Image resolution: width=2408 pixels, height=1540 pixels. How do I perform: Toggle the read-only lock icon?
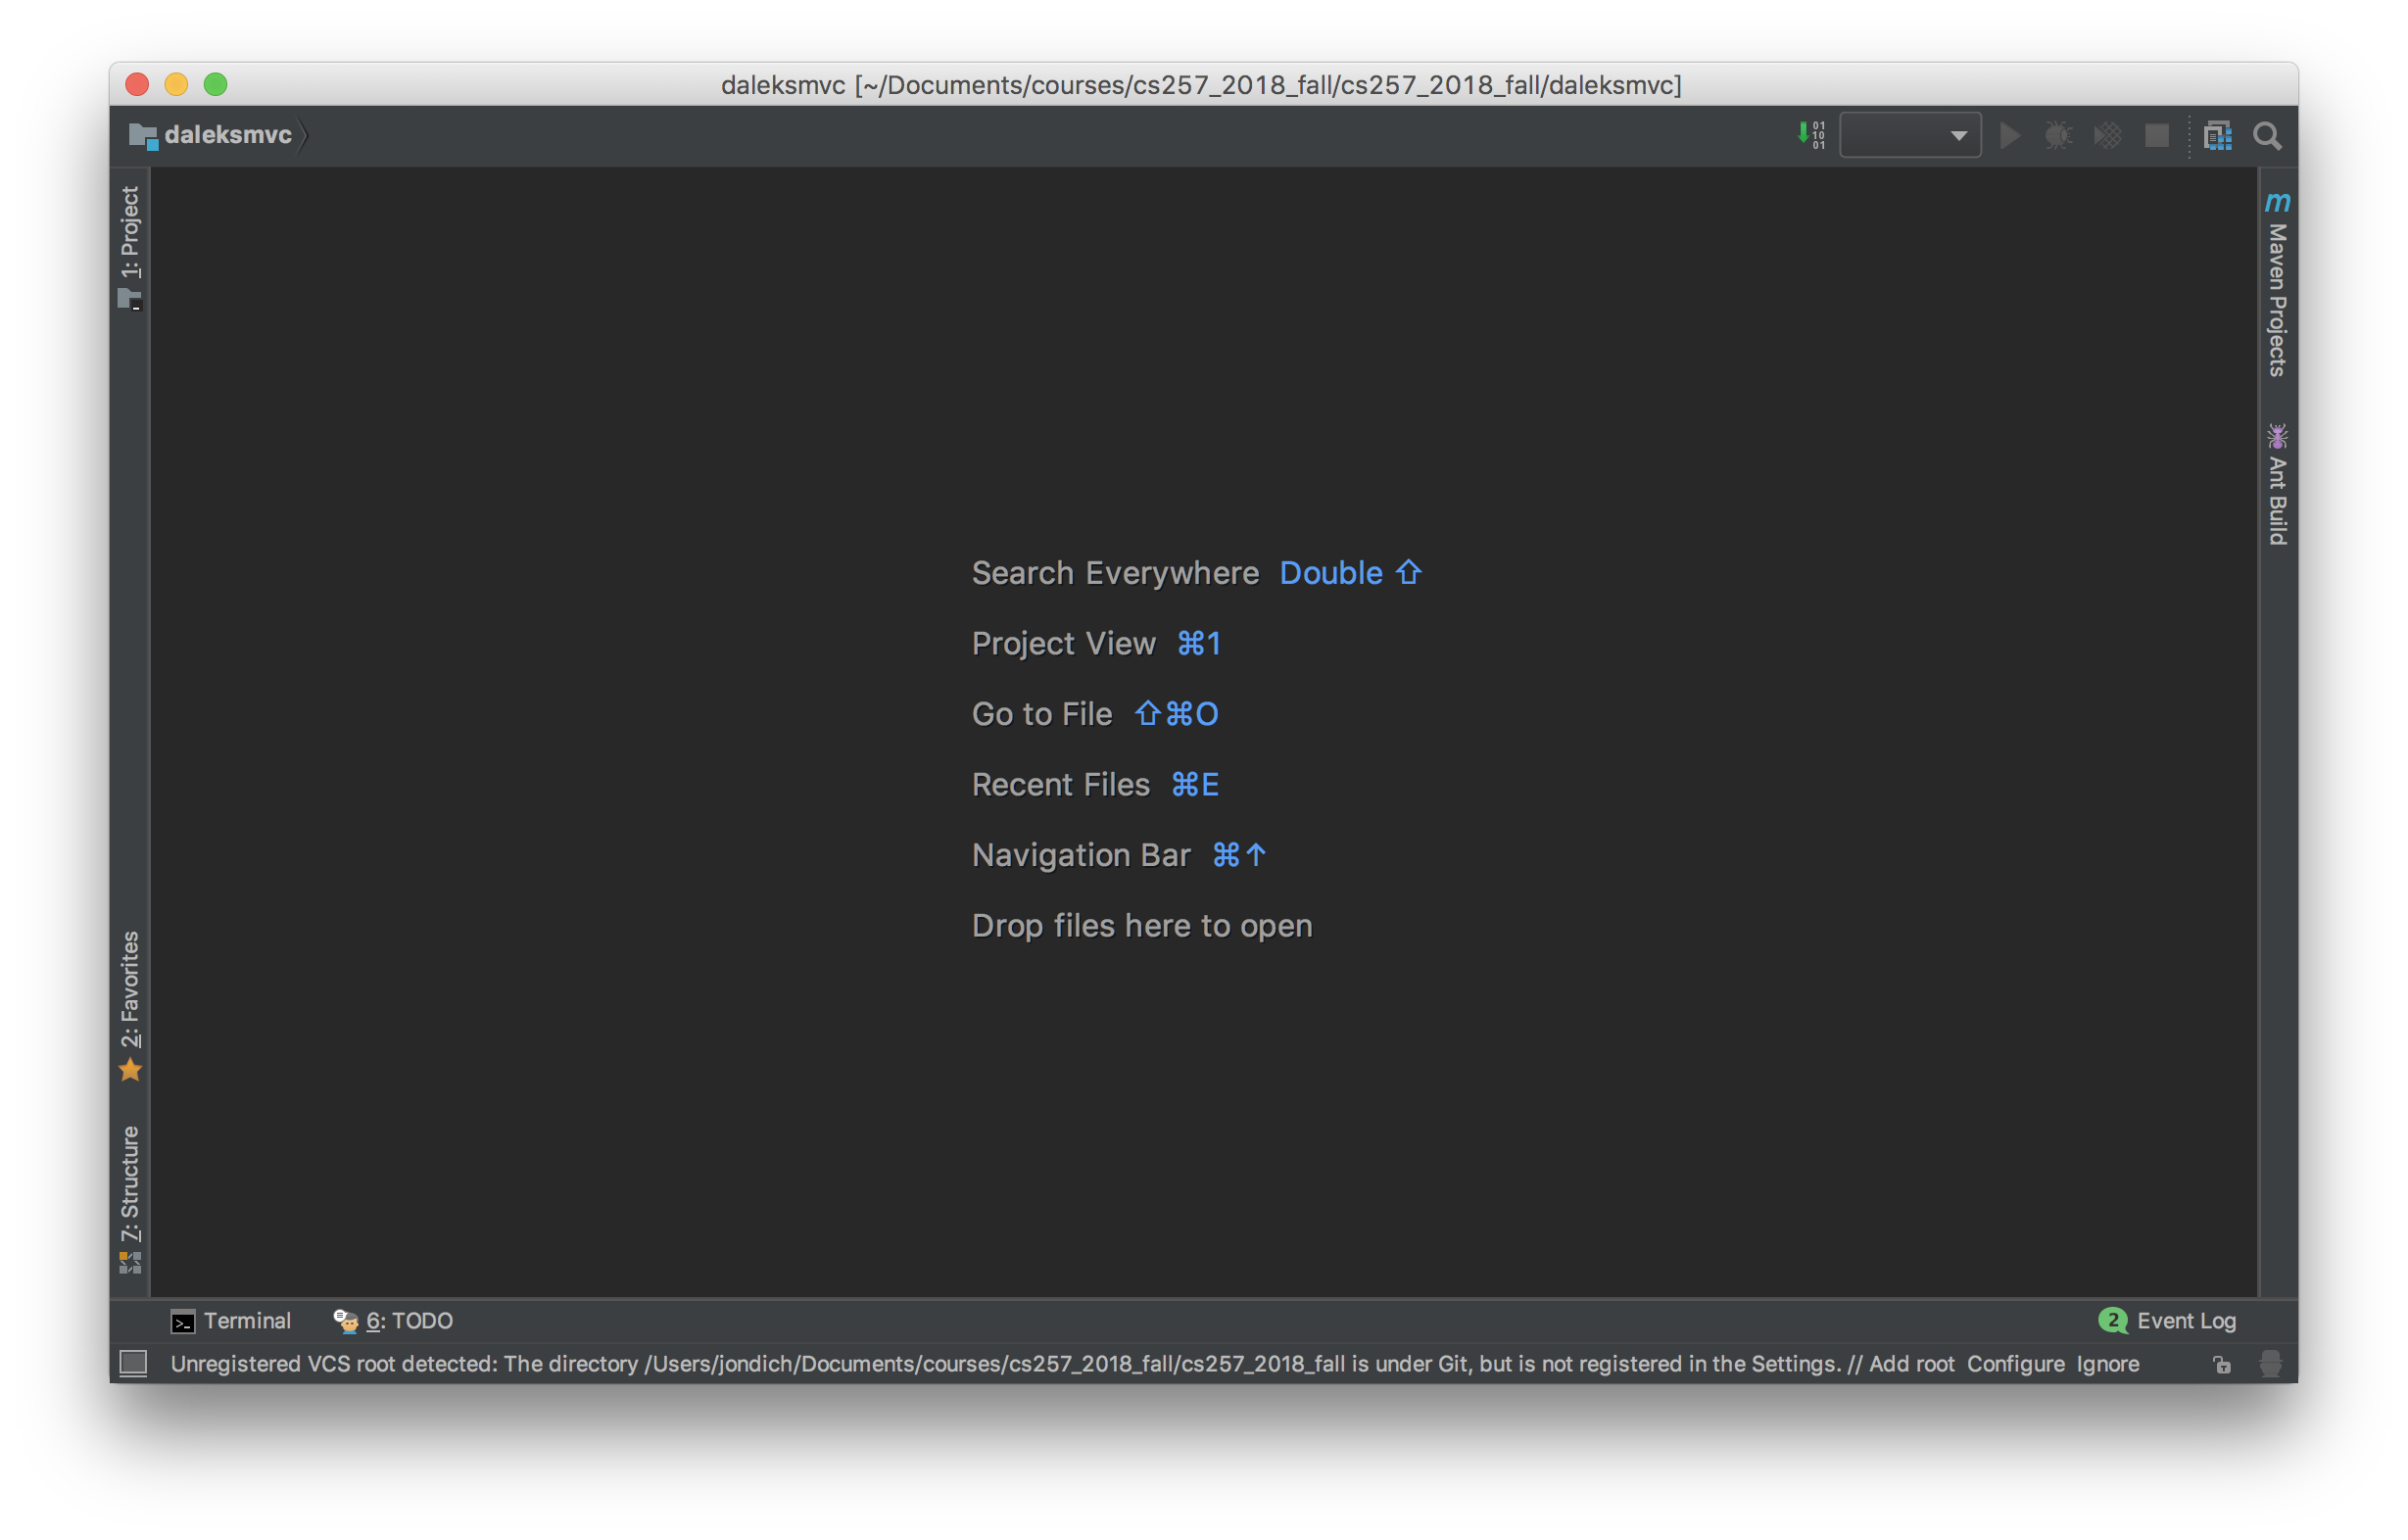click(2221, 1364)
